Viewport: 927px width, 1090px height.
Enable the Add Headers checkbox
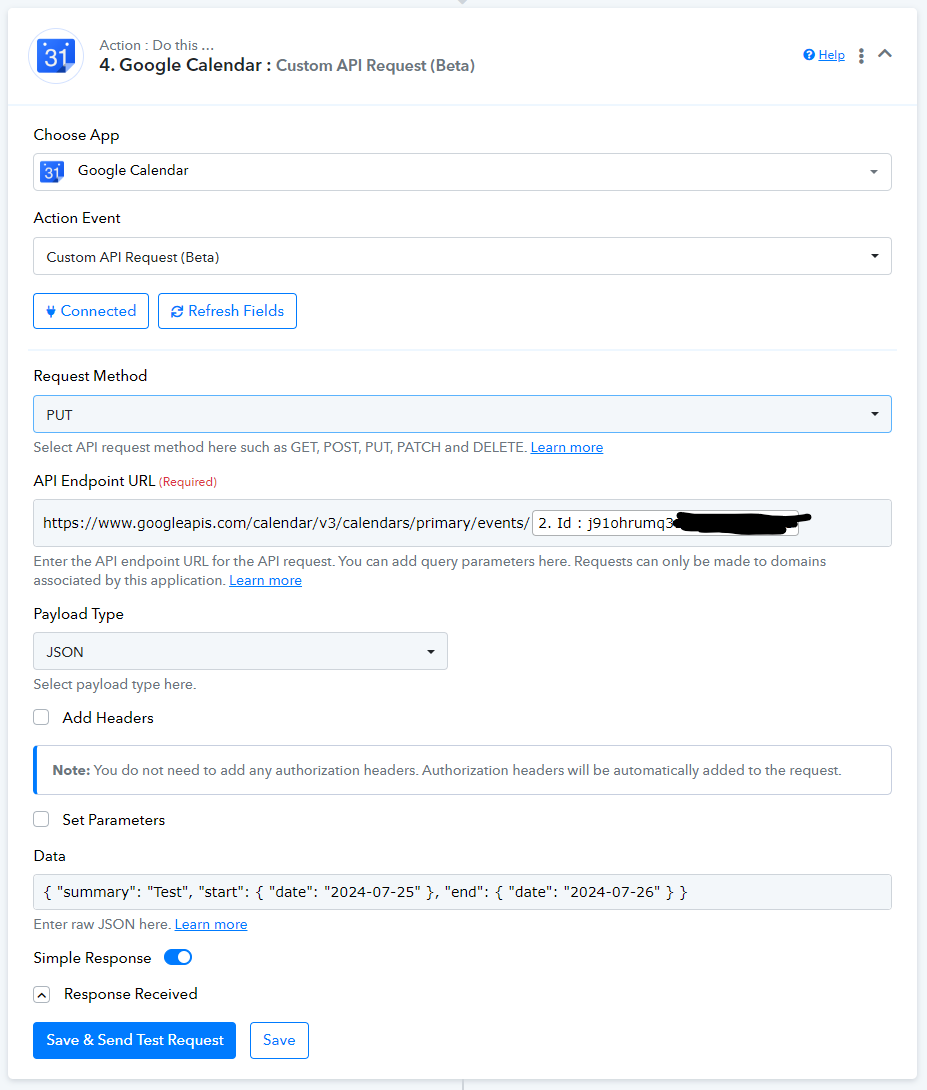coord(42,717)
